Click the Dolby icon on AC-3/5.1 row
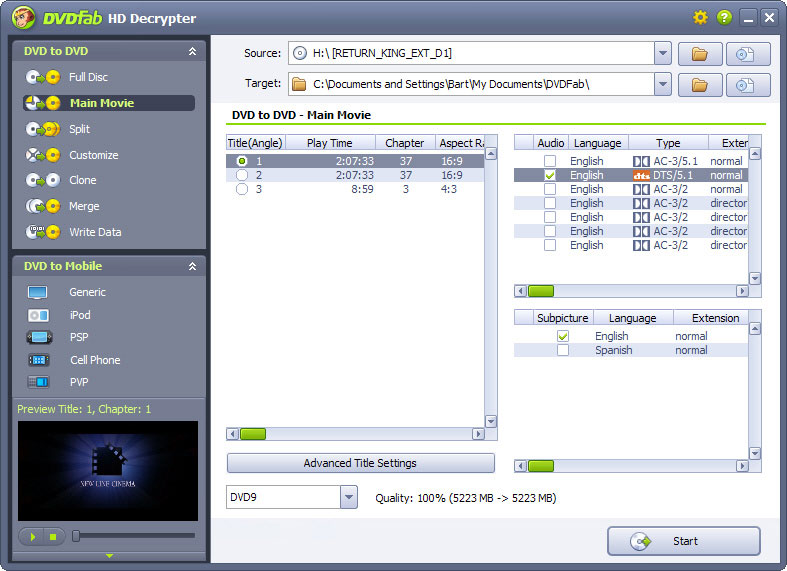Viewport: 787px width, 571px height. (x=641, y=162)
